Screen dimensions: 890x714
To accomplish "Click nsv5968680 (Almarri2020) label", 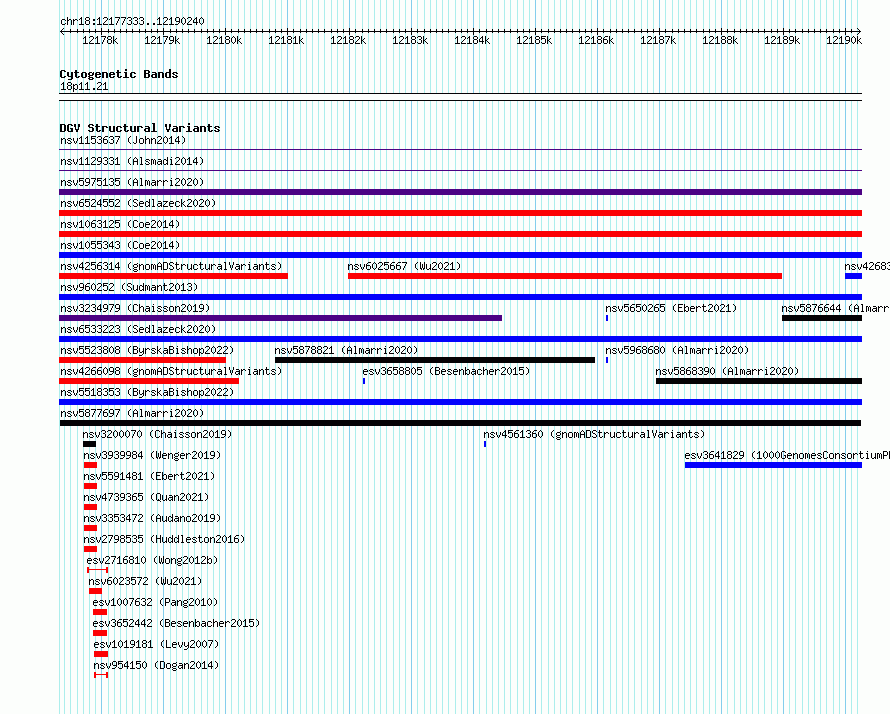I will pos(677,350).
